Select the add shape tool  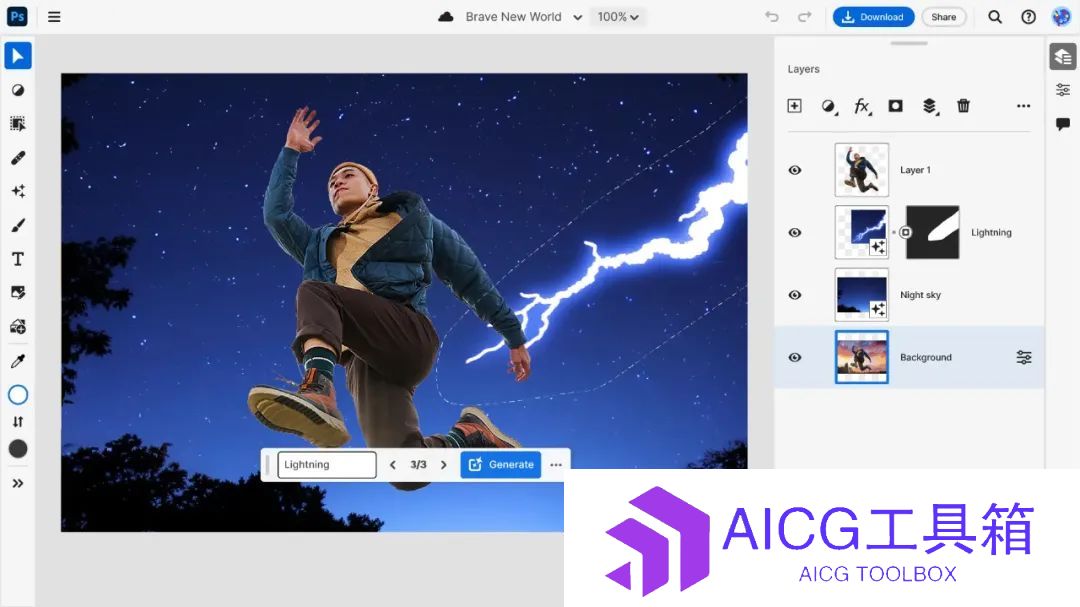(18, 327)
